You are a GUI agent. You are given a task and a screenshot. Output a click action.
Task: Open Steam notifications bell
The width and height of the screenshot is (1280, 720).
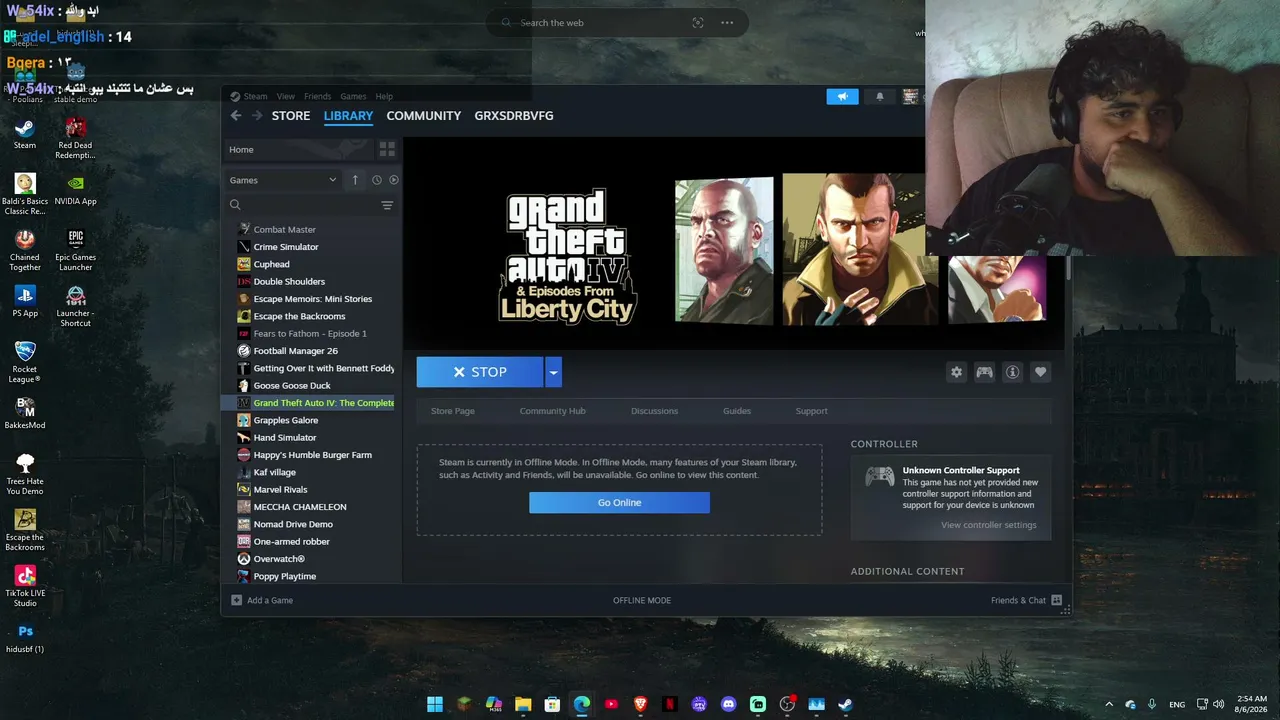pos(880,96)
